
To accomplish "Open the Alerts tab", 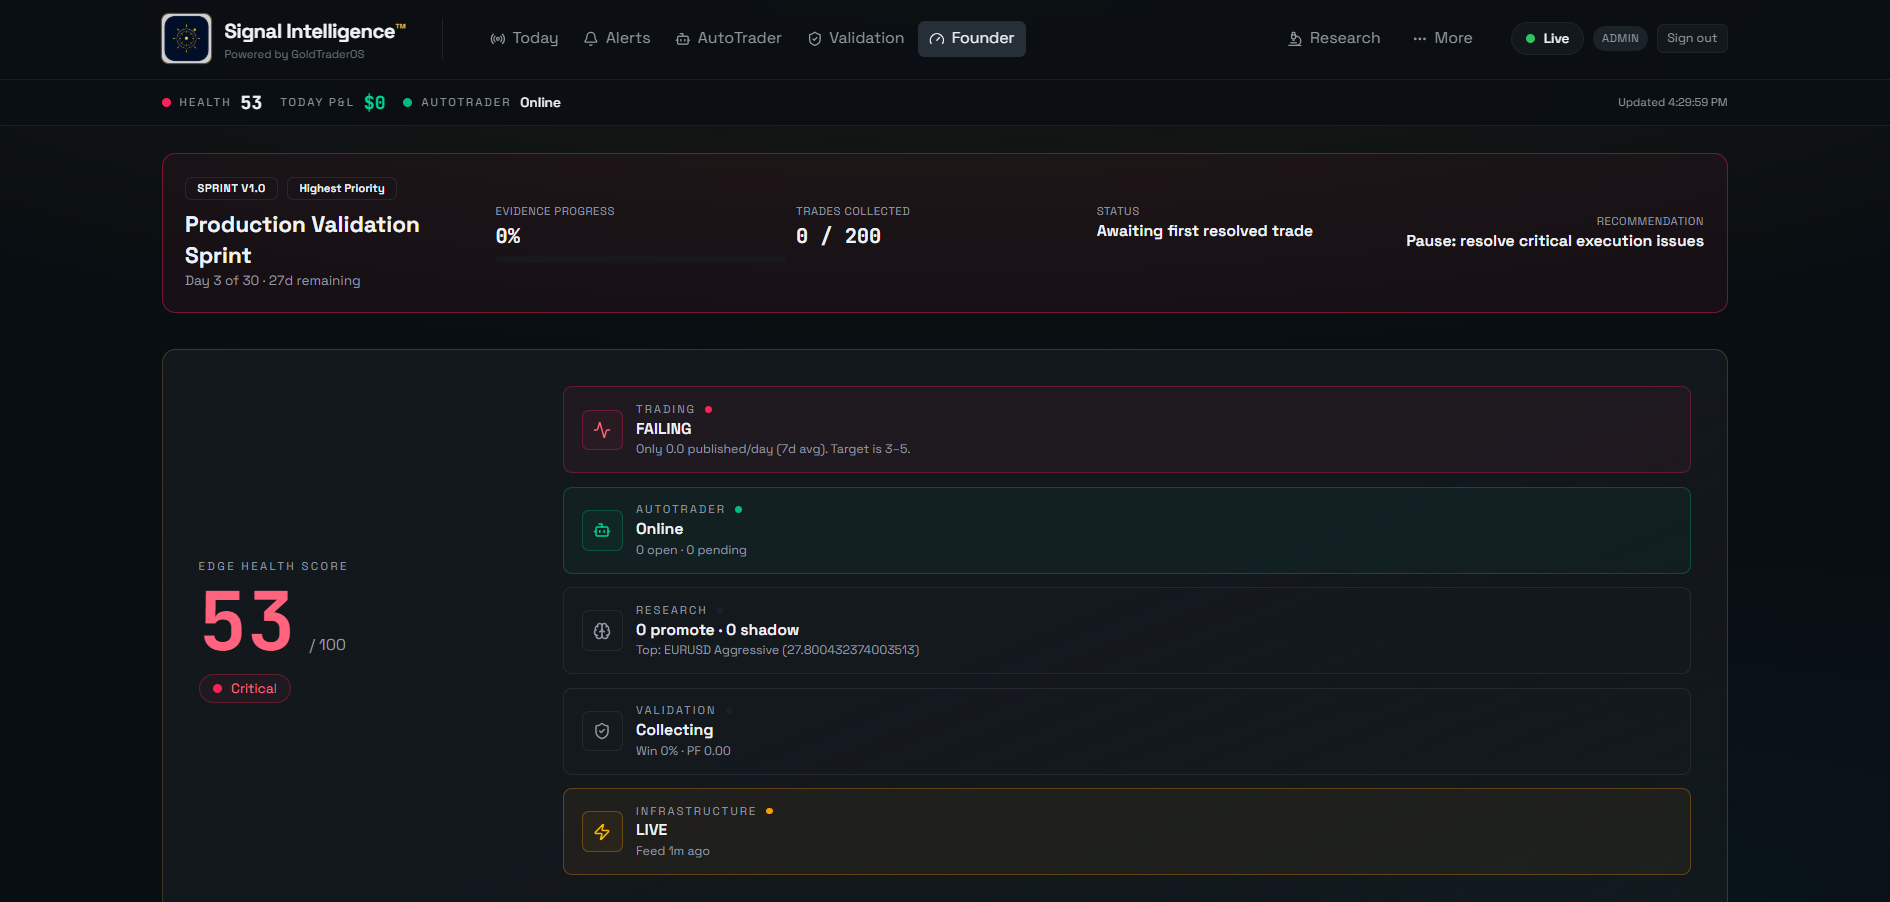I will tap(617, 38).
